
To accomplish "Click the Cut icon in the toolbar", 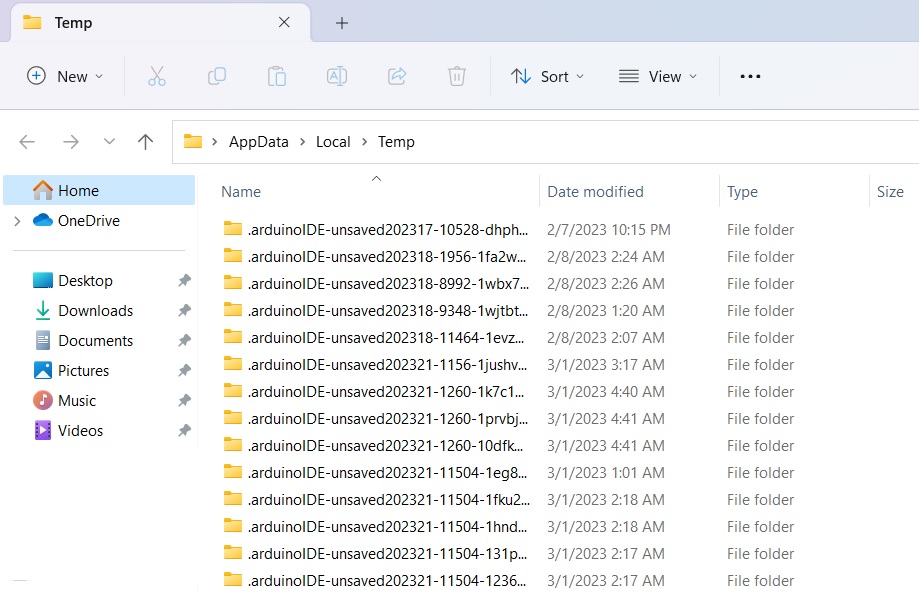I will click(156, 75).
